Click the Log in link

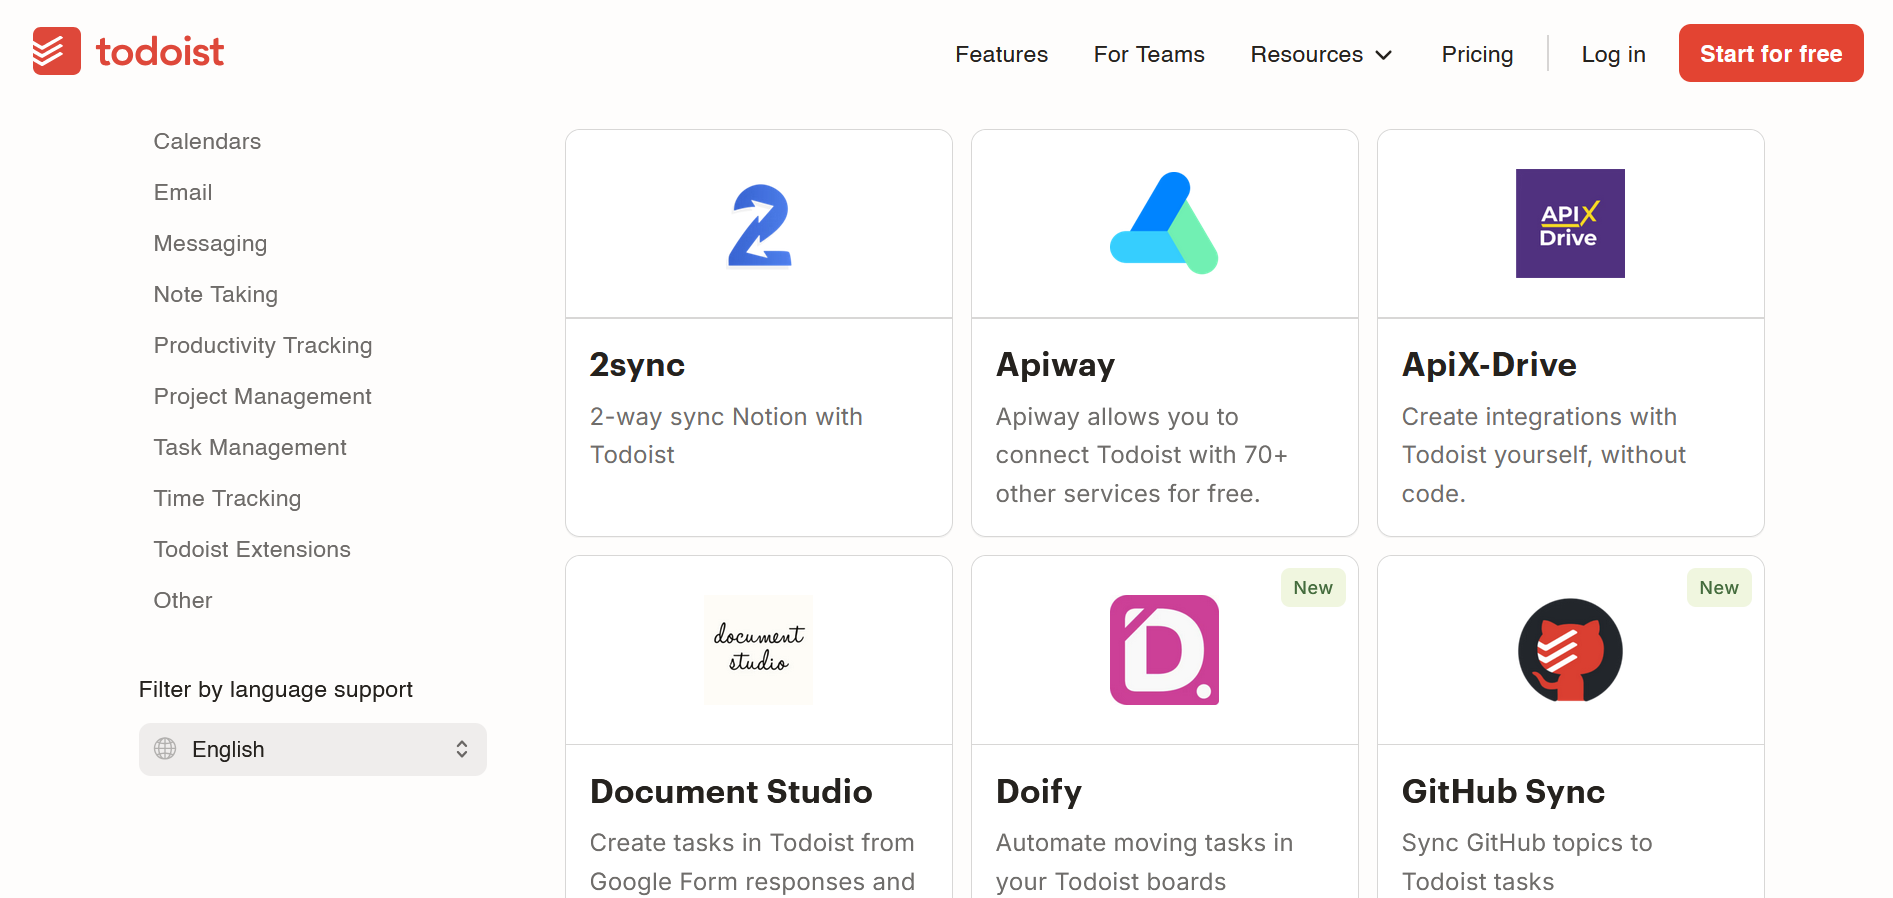[x=1613, y=54]
